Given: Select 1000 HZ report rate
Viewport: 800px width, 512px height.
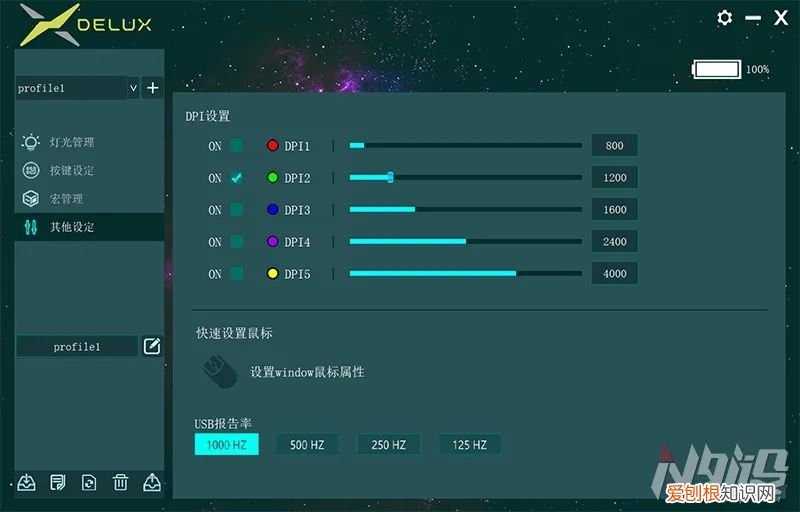Looking at the screenshot, I should [227, 444].
